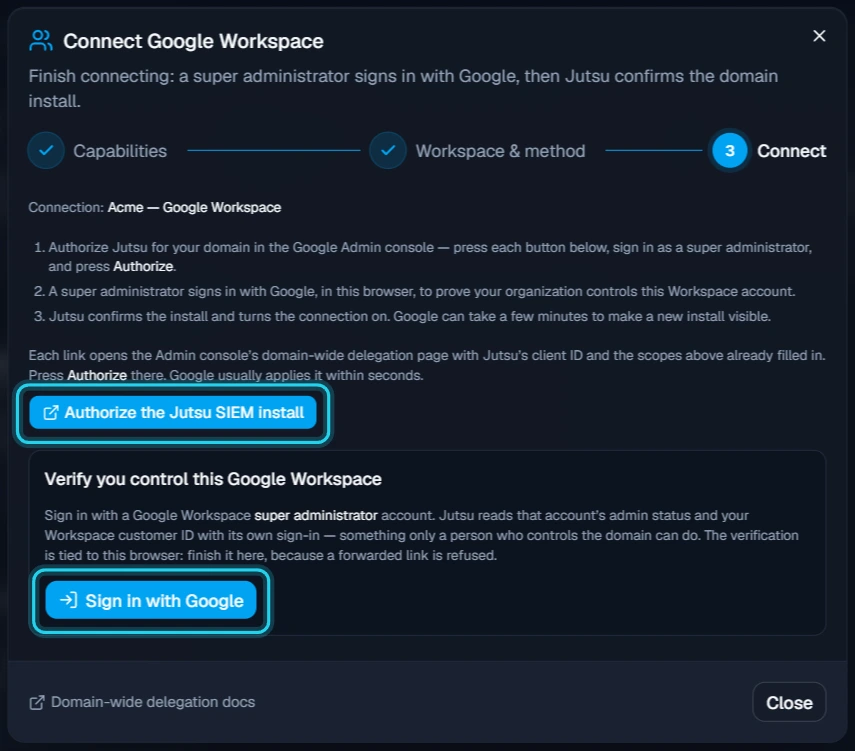Click the dialog title Connect Google Workspace
Viewport: 855px width, 751px height.
(193, 41)
